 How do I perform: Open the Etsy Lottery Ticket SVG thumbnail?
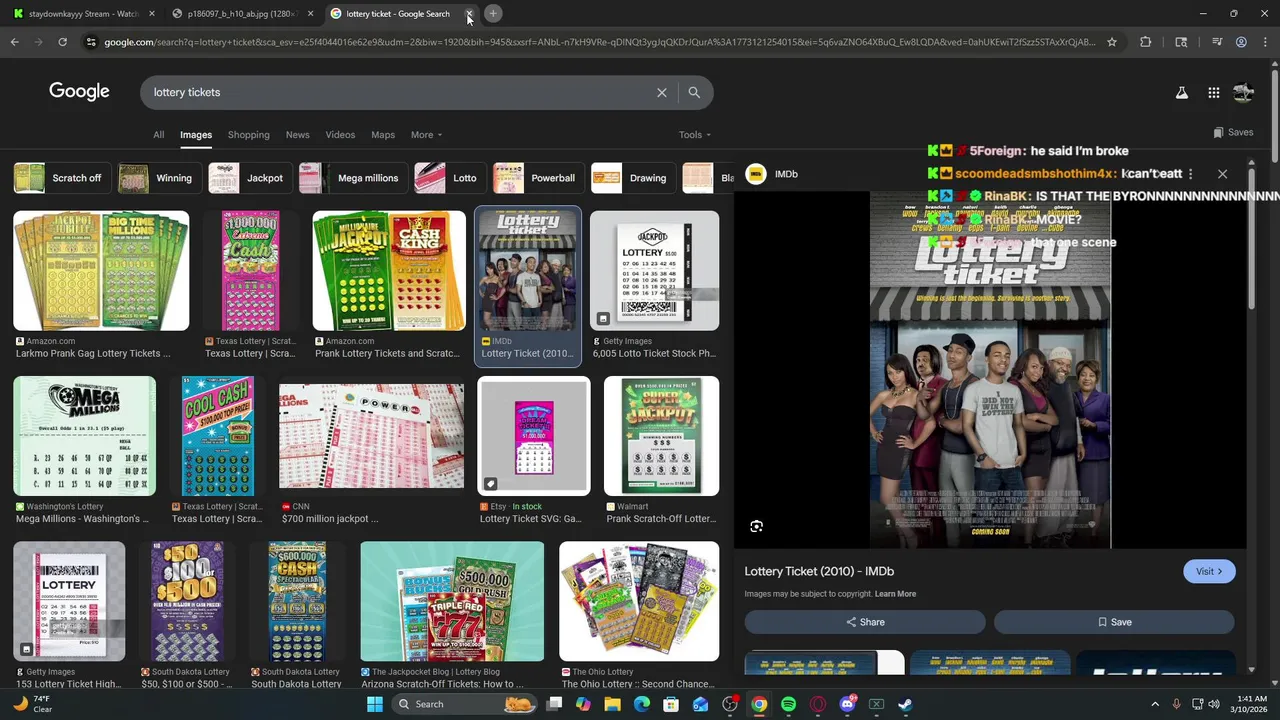coord(534,436)
